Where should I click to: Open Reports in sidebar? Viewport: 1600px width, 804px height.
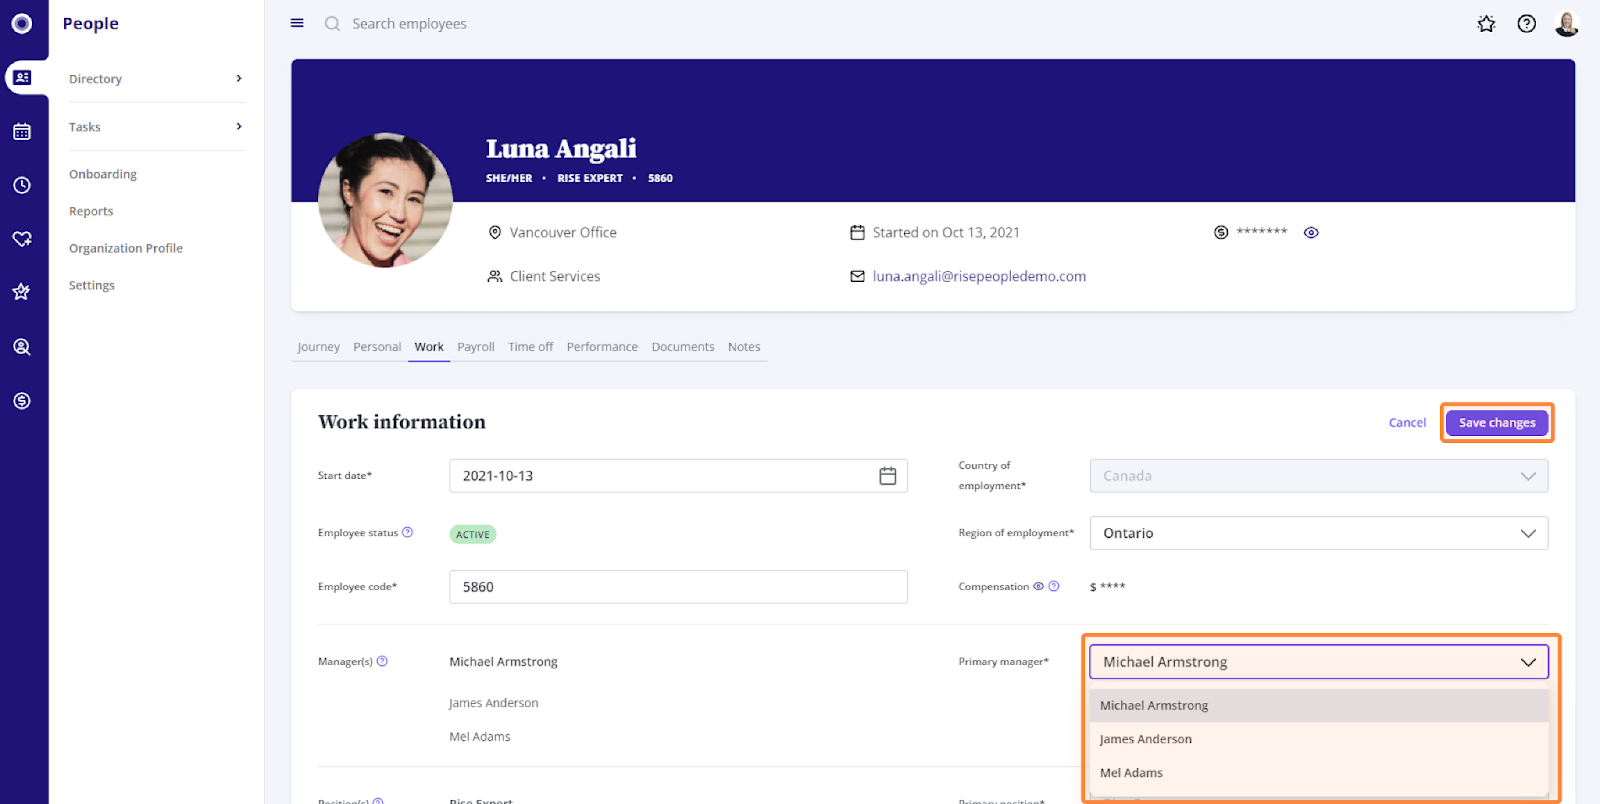pyautogui.click(x=91, y=211)
